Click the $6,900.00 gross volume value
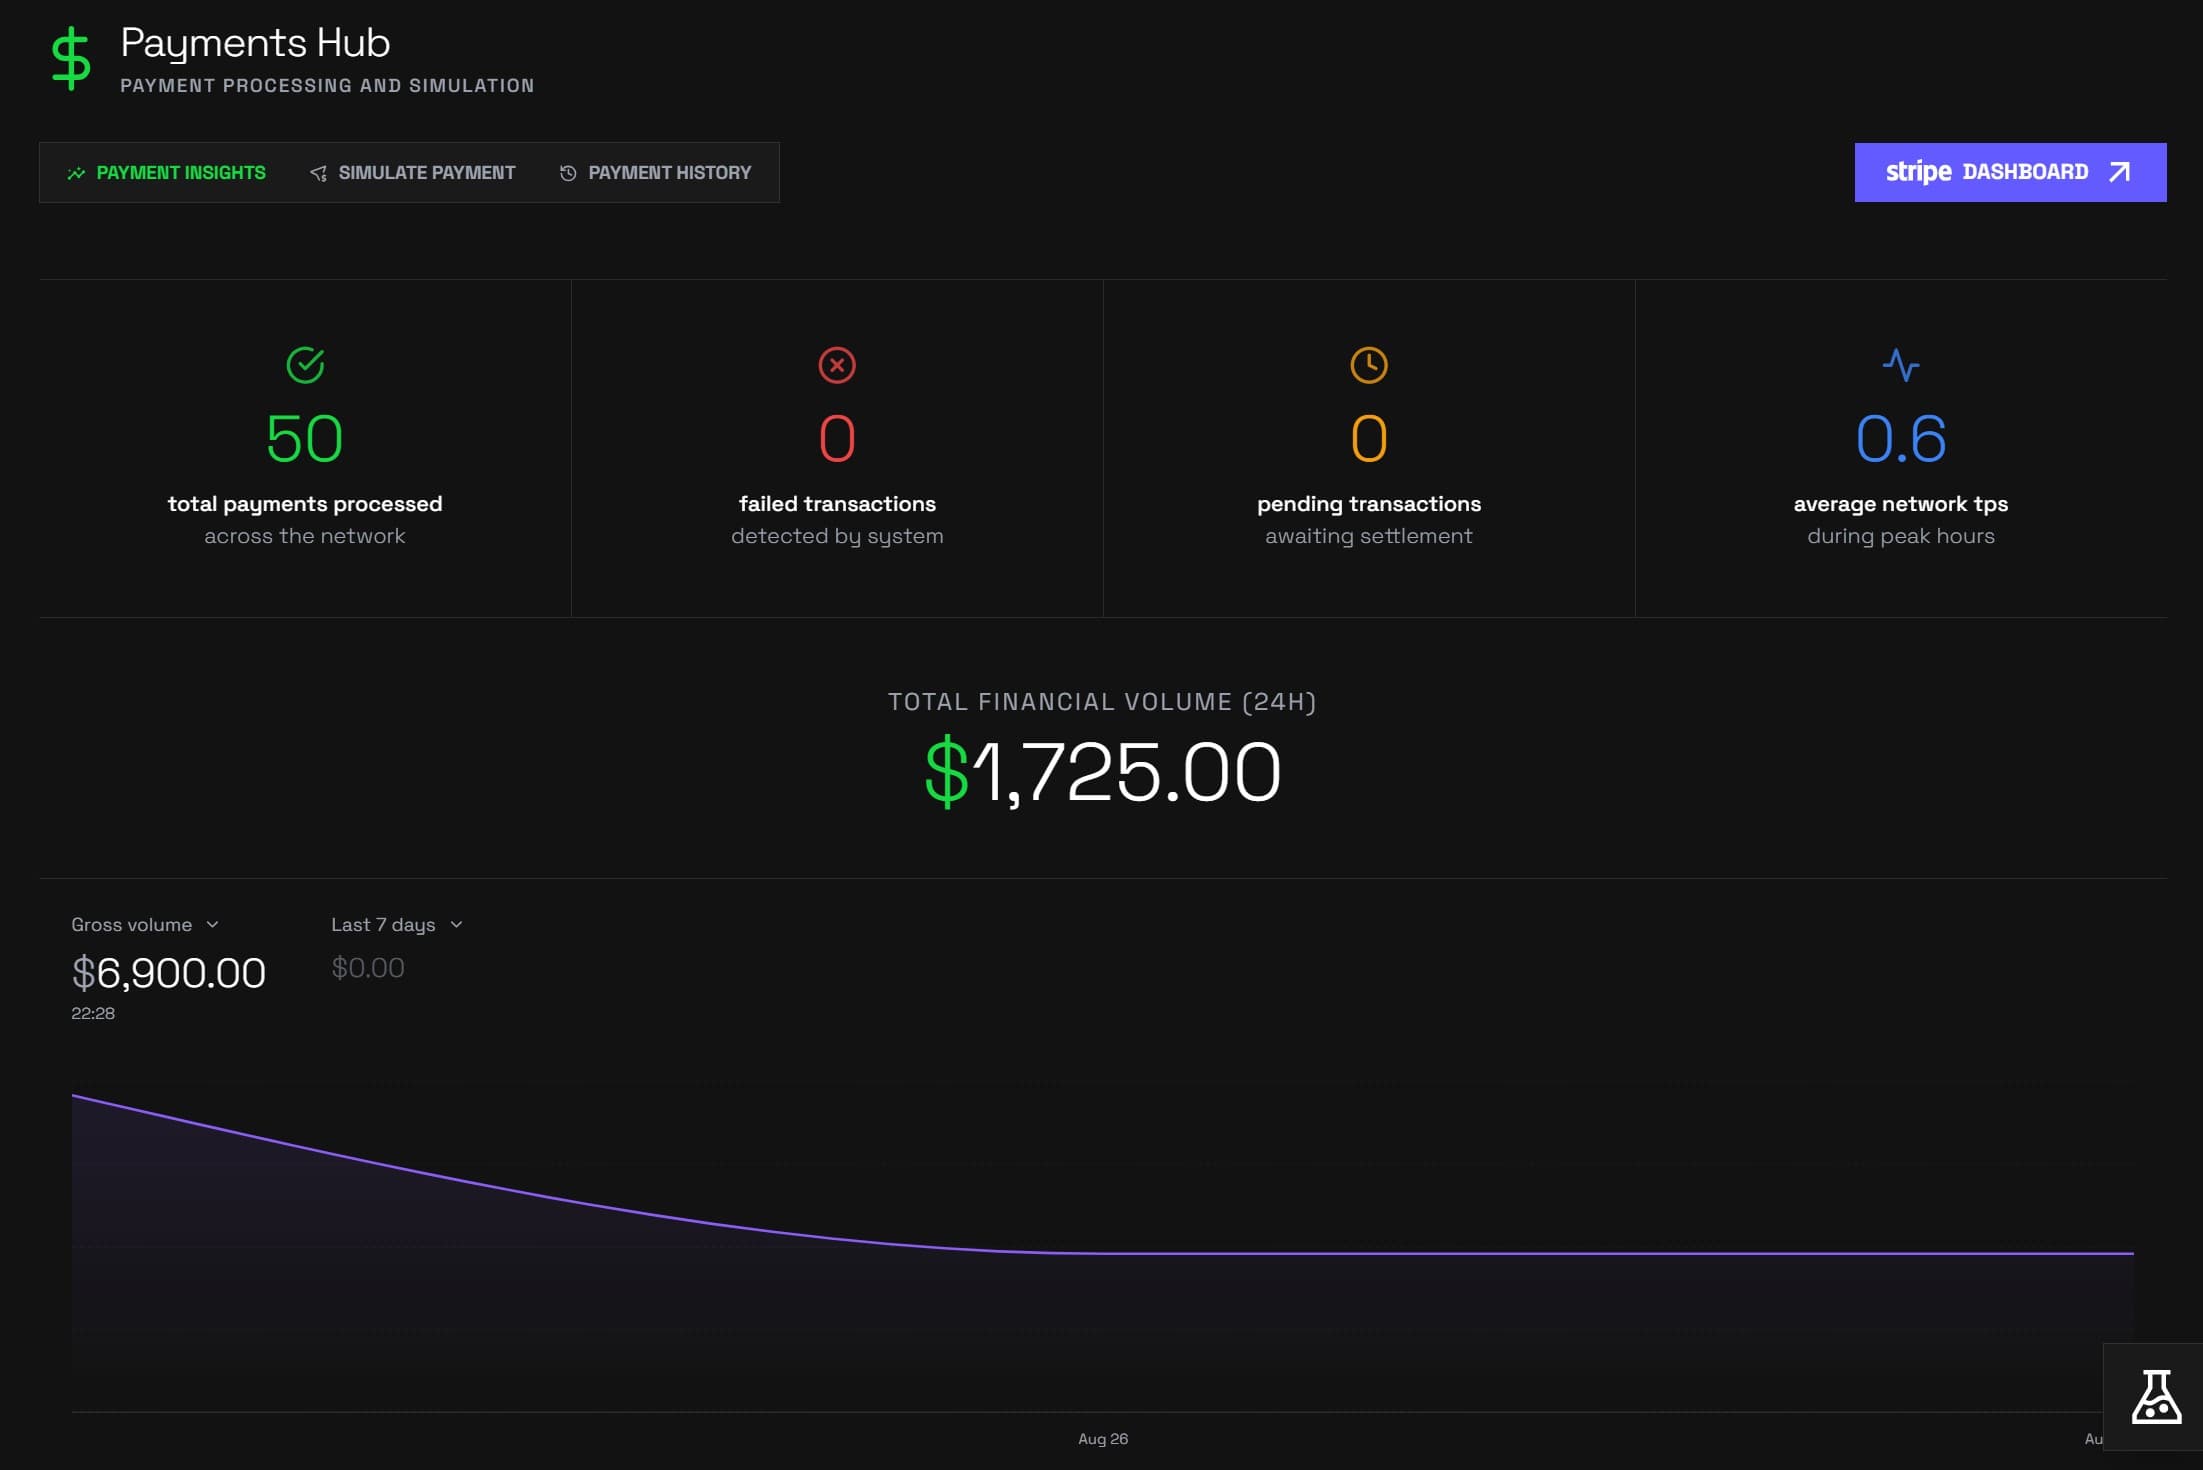2203x1470 pixels. pyautogui.click(x=168, y=973)
